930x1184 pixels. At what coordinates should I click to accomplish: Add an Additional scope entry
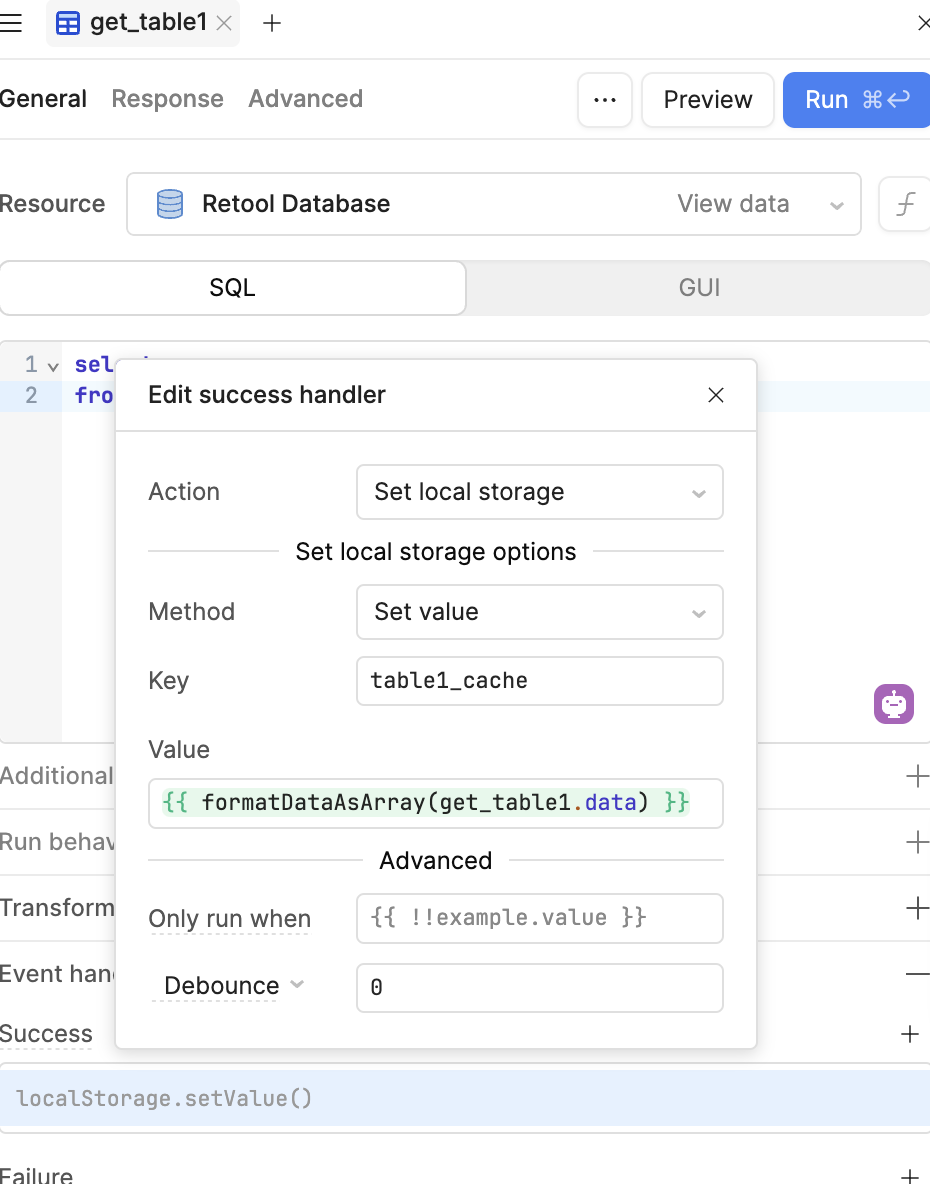[917, 776]
